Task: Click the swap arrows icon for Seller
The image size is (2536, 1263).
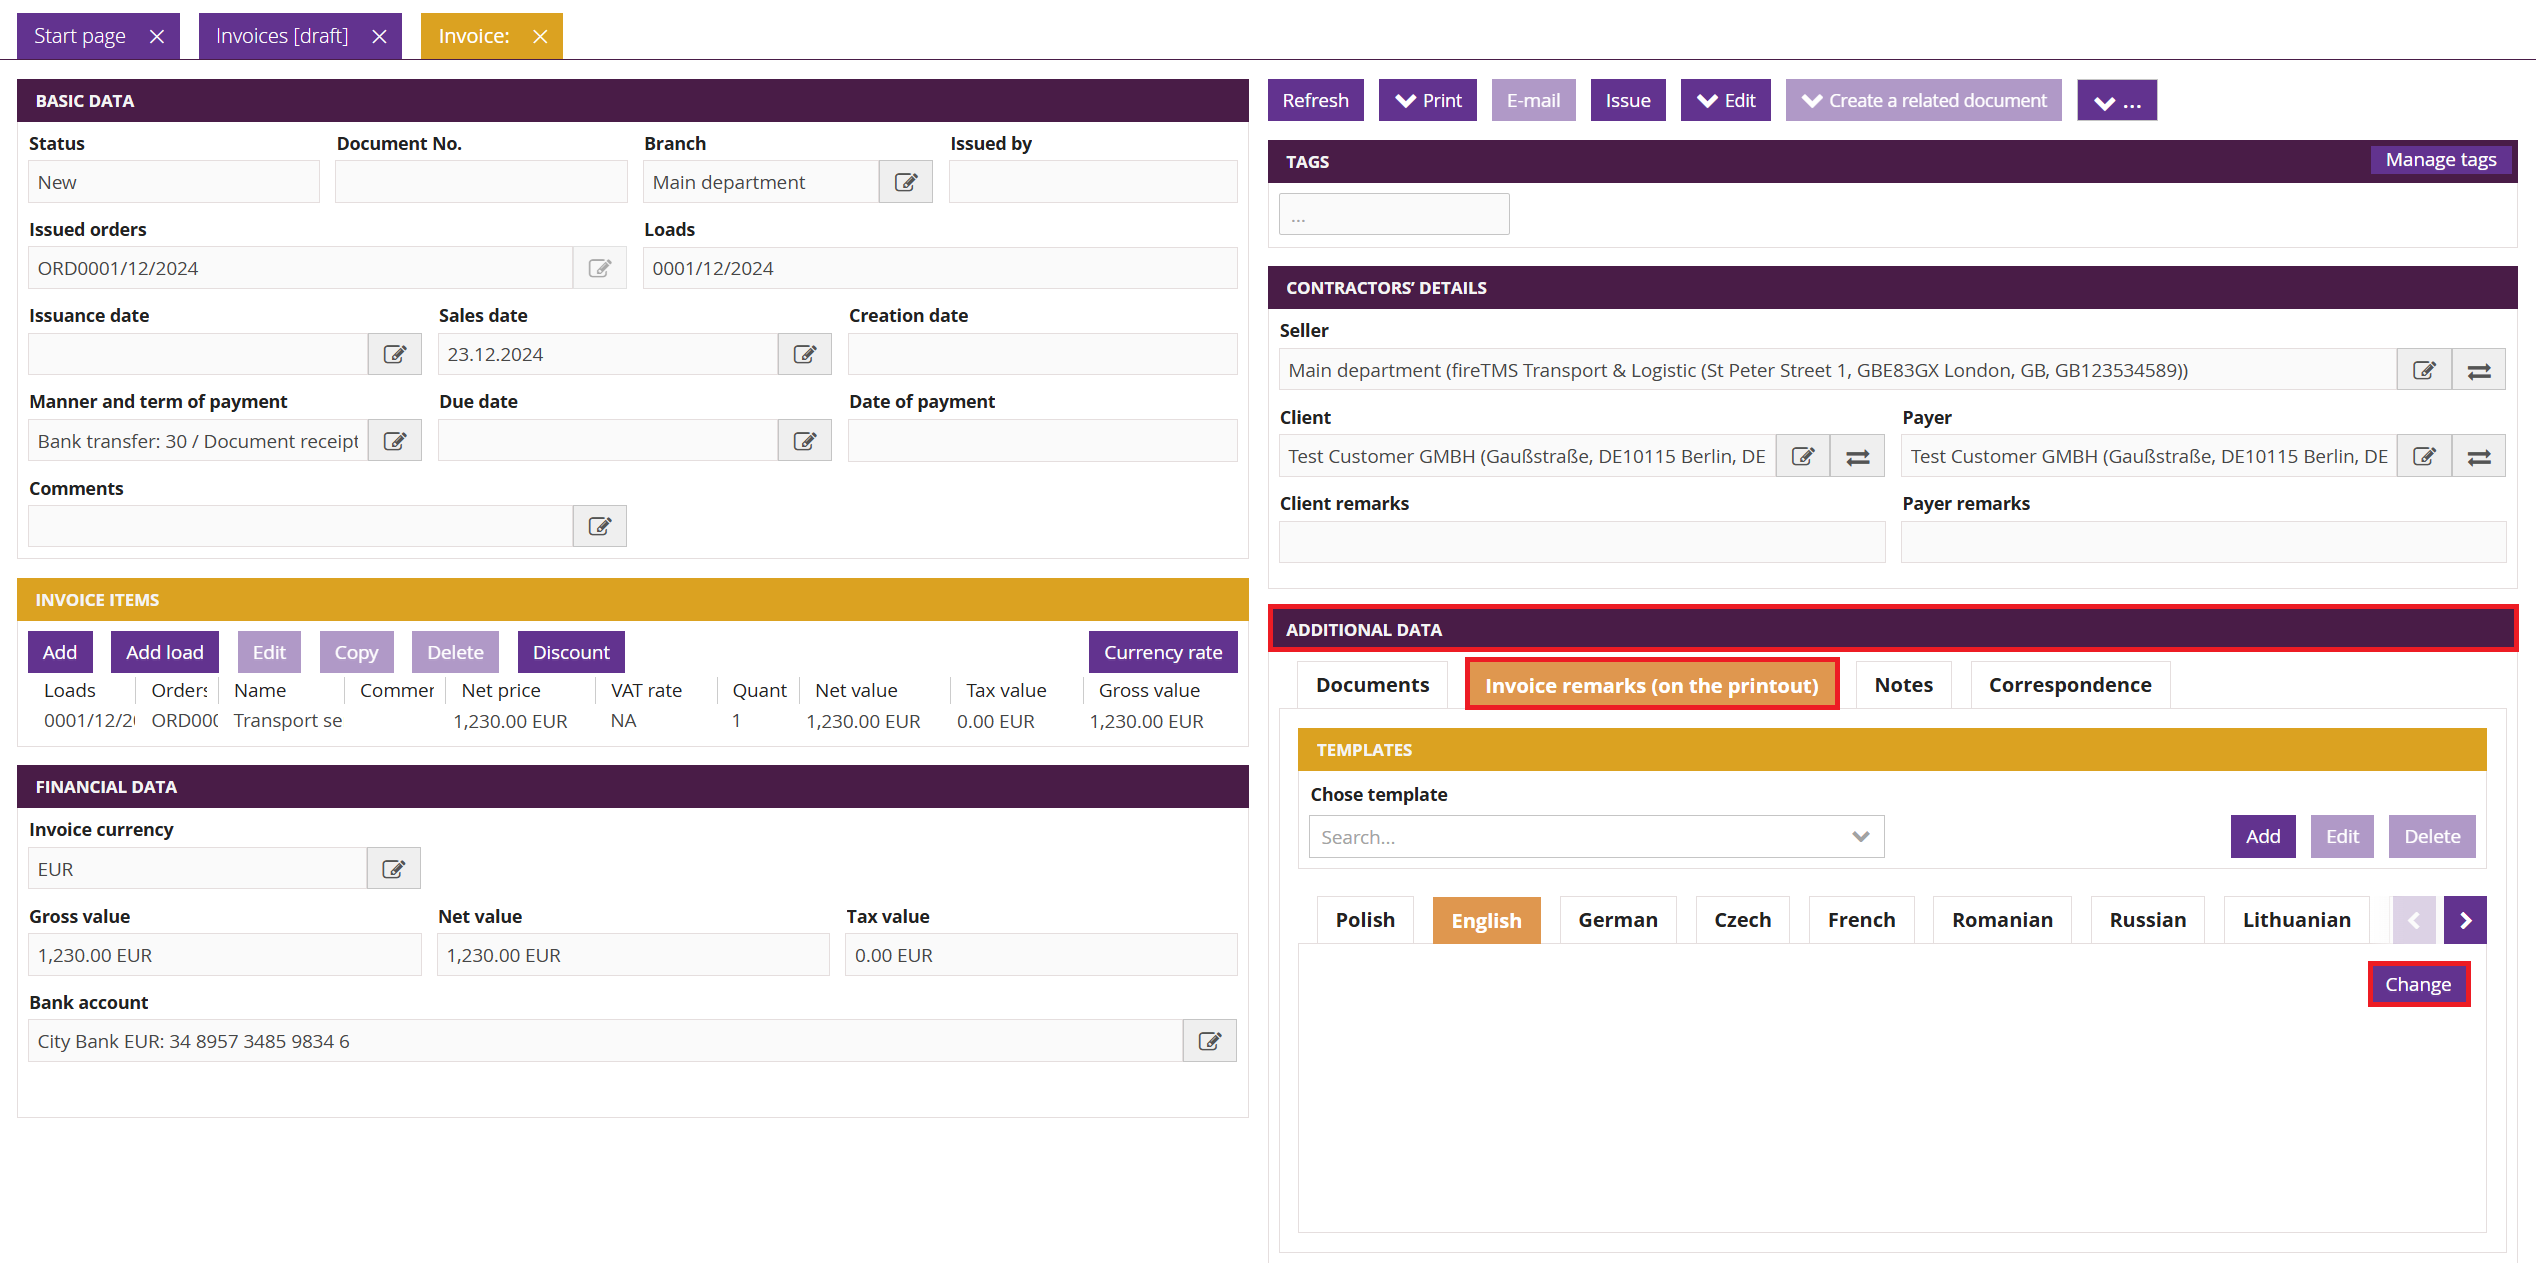Action: [2478, 371]
